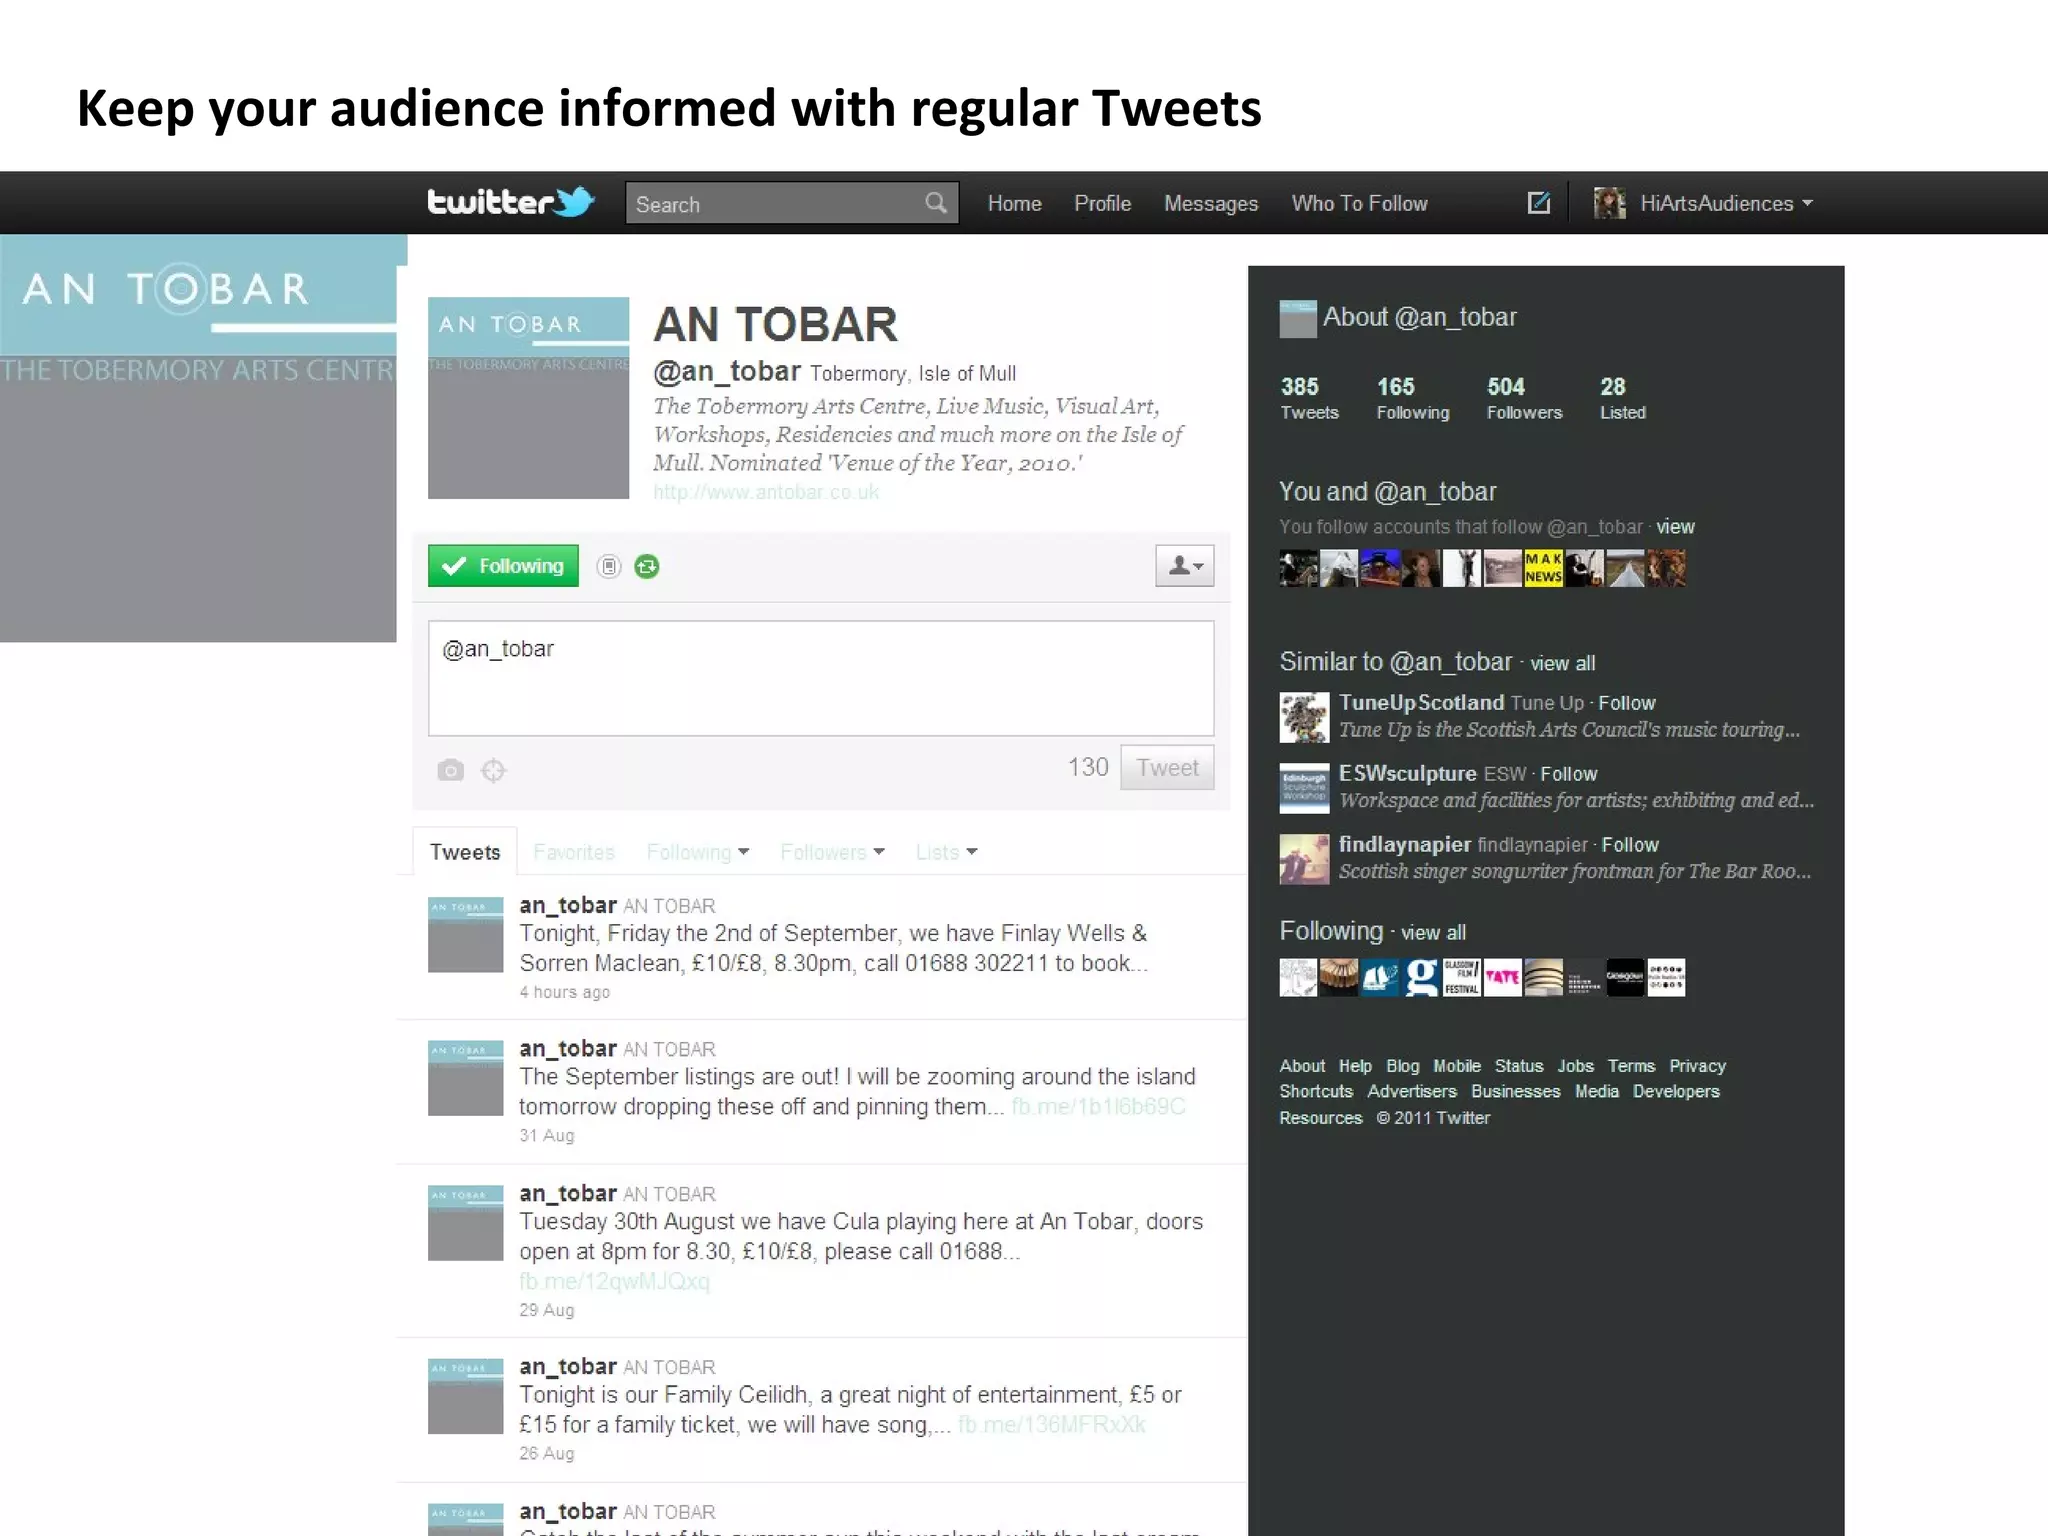This screenshot has width=2048, height=1536.
Task: Select the Tweets tab
Action: click(465, 852)
